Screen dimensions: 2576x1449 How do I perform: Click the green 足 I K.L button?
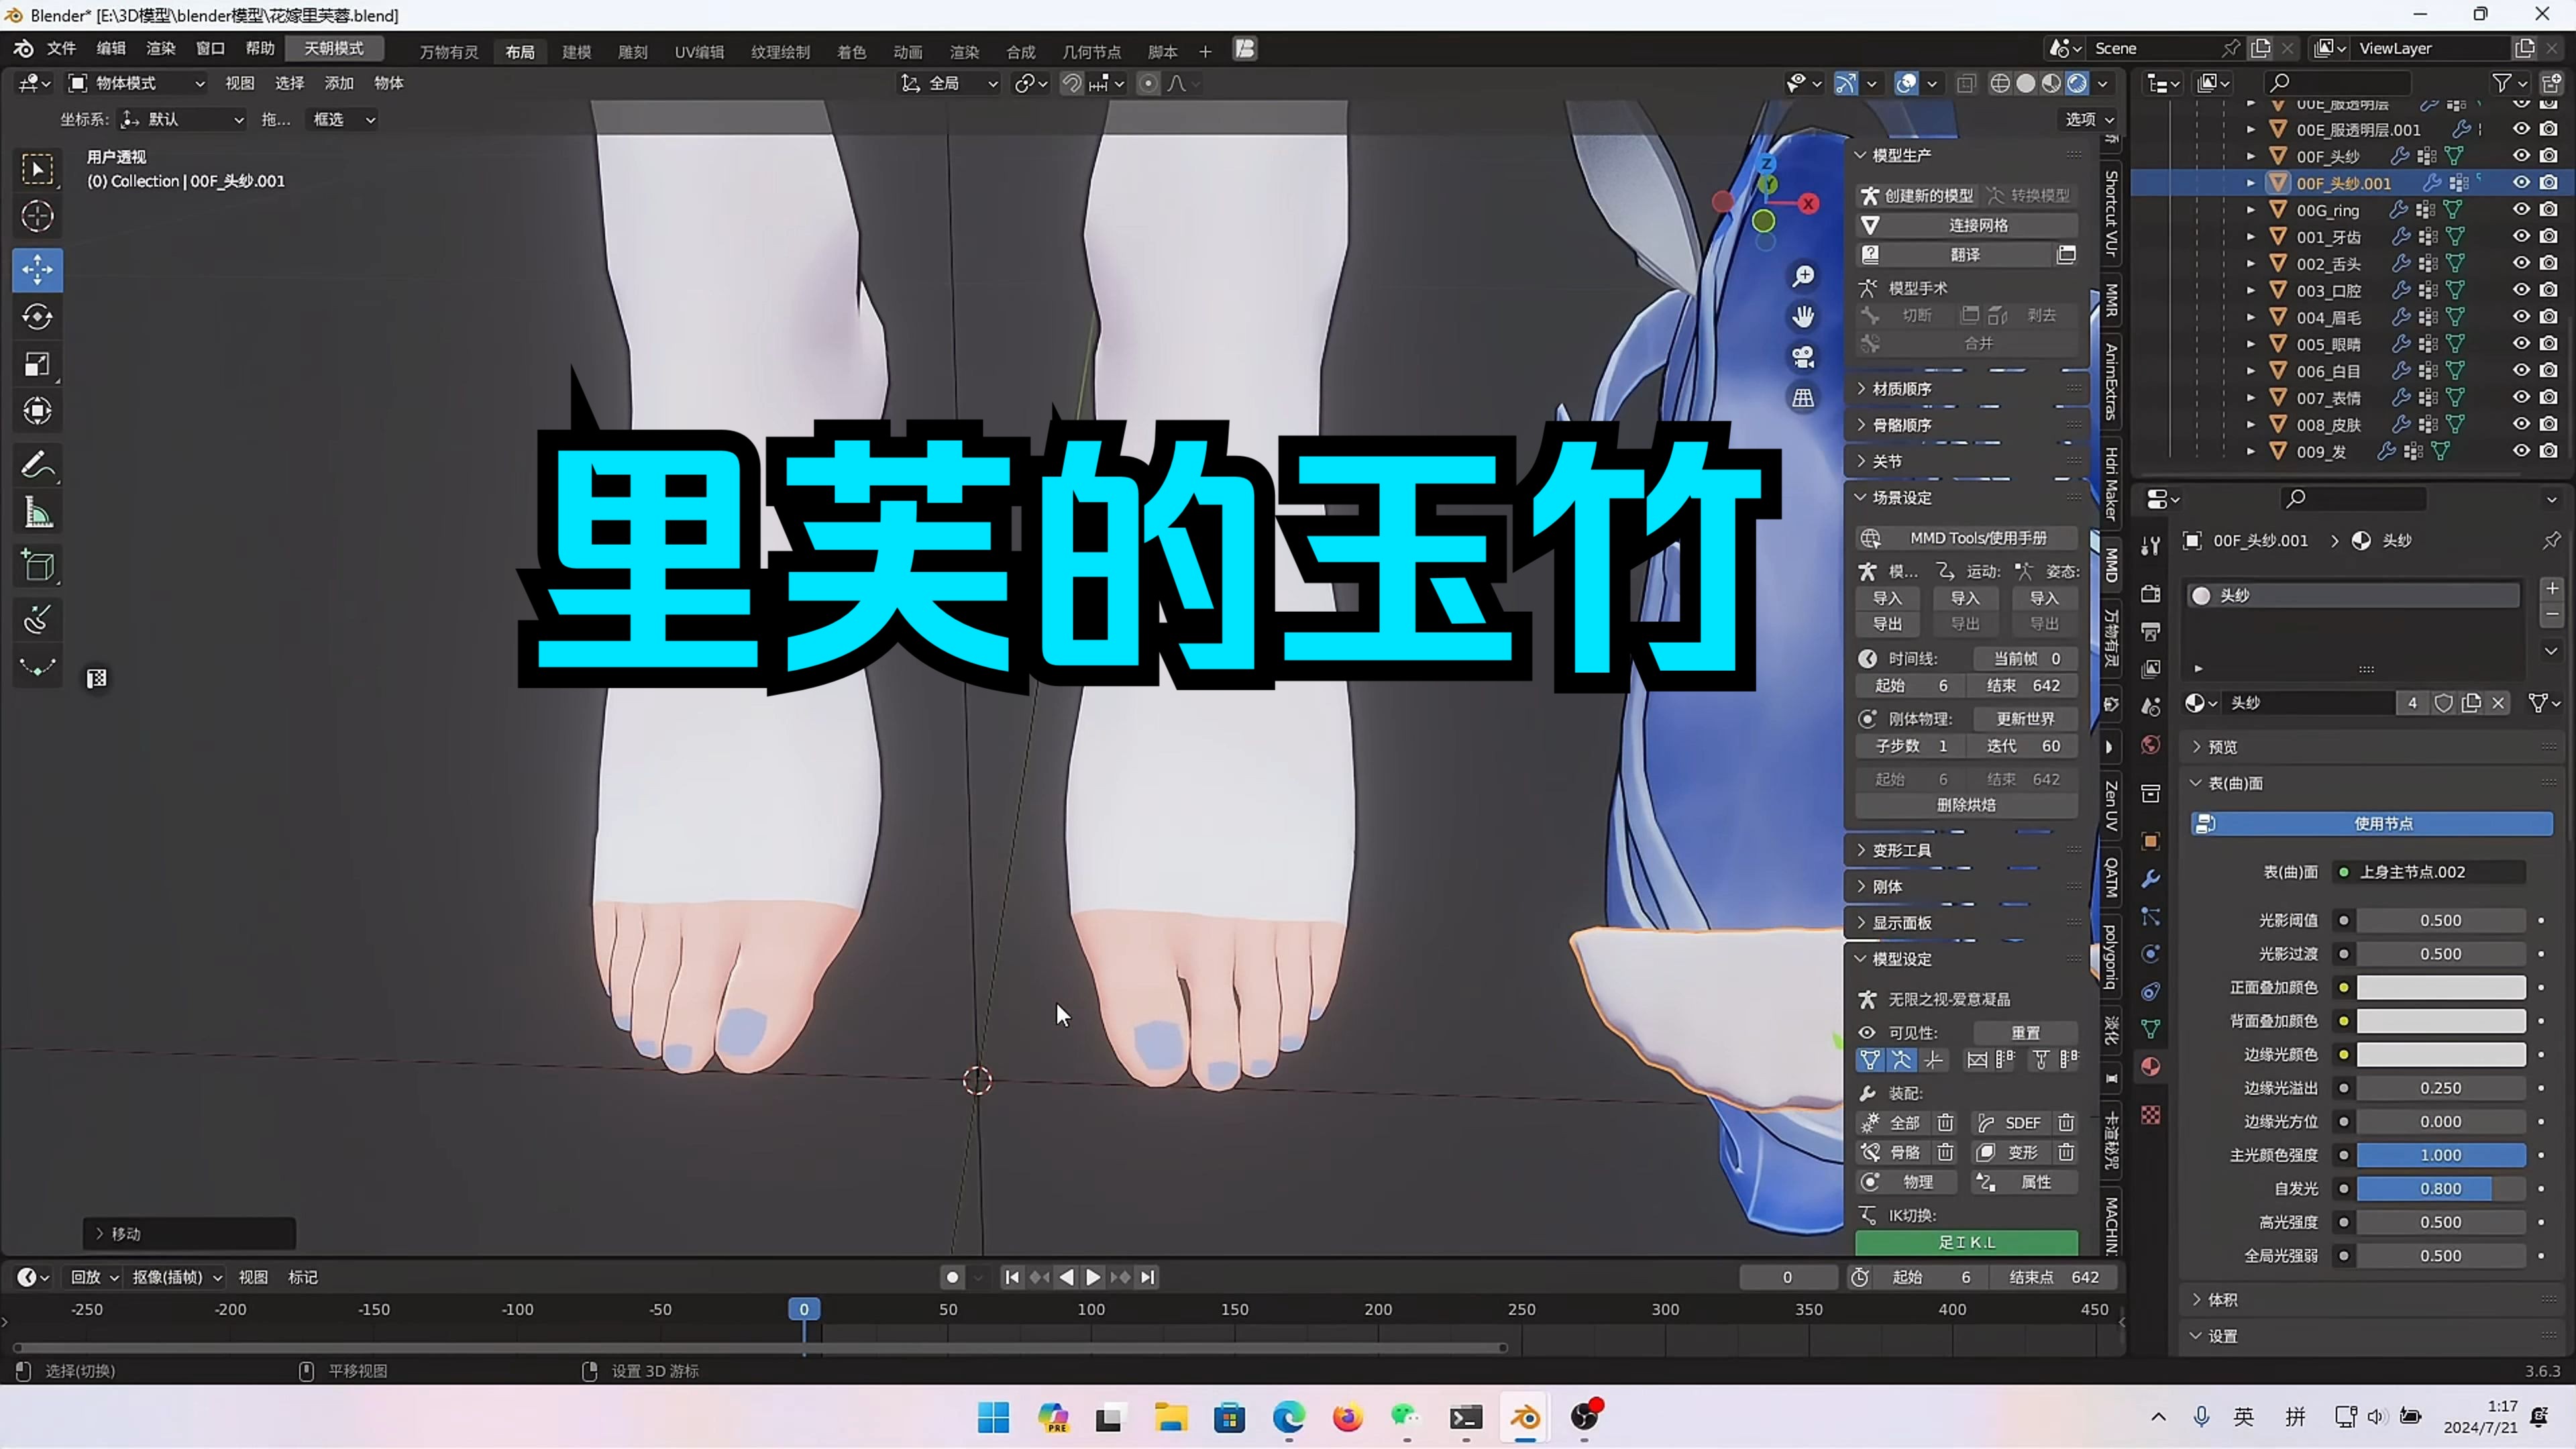pyautogui.click(x=1967, y=1242)
